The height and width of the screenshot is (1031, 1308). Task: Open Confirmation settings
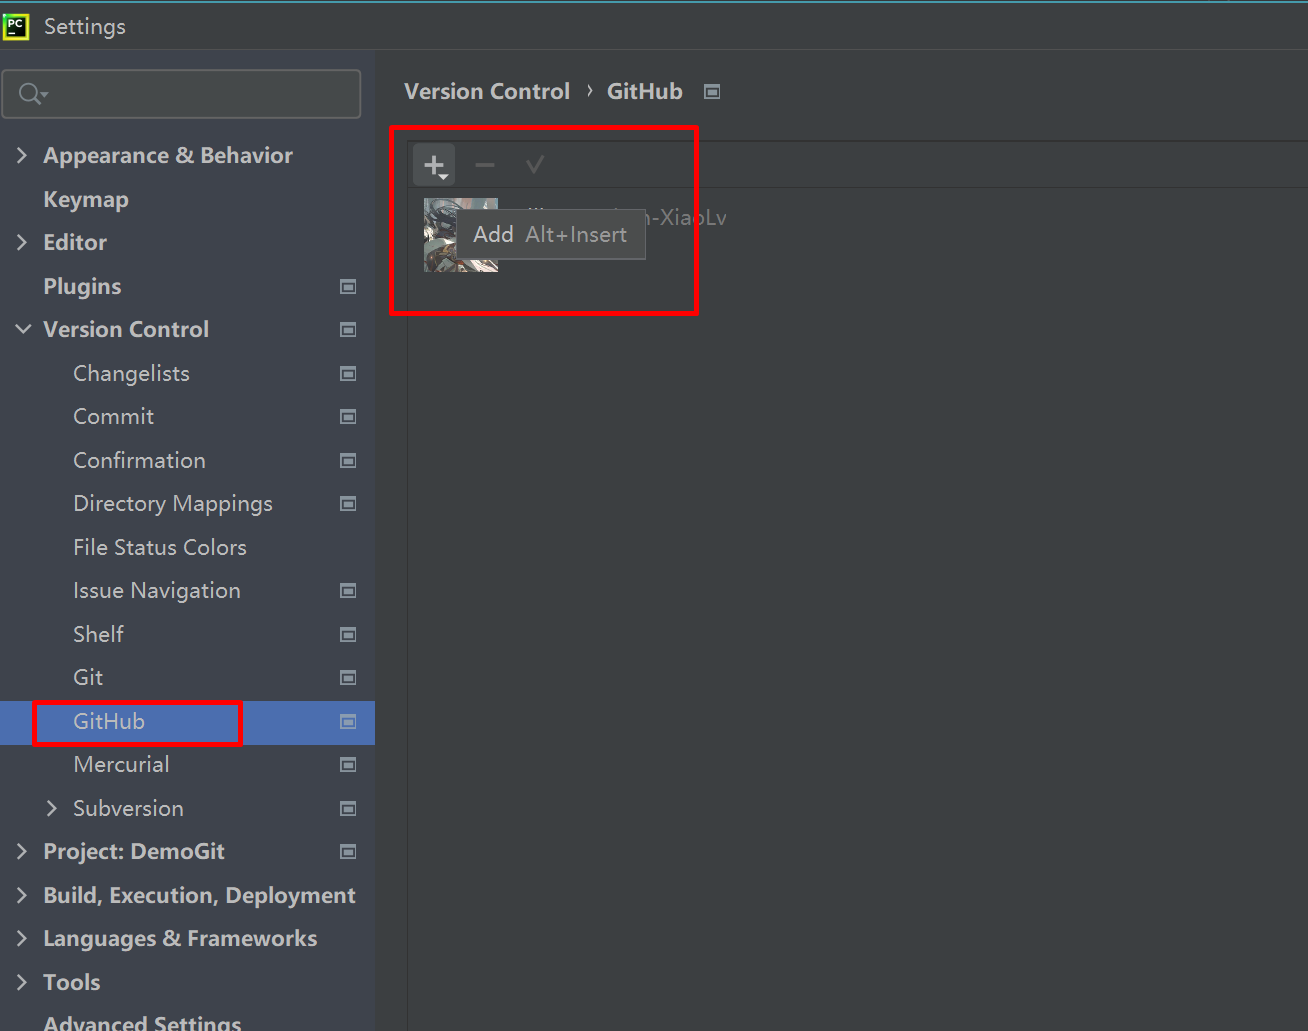tap(139, 461)
